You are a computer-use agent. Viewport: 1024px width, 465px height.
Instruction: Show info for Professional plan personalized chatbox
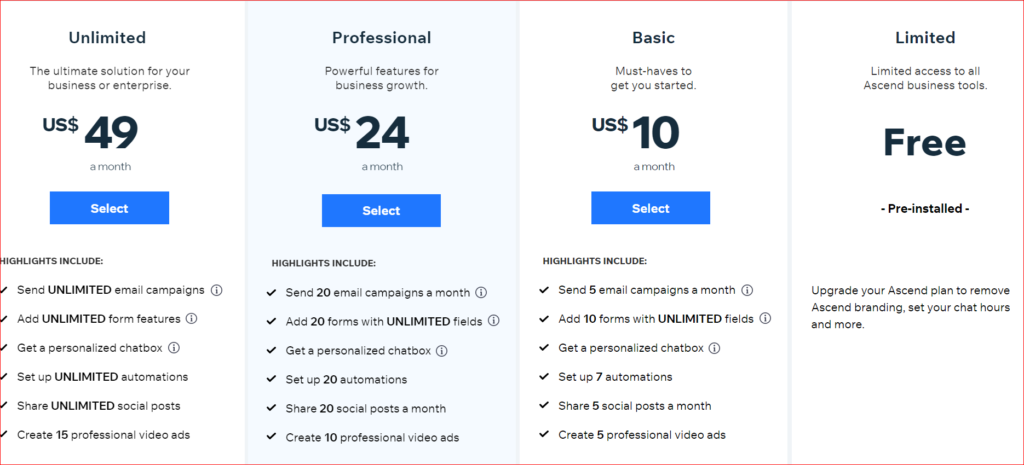441,351
